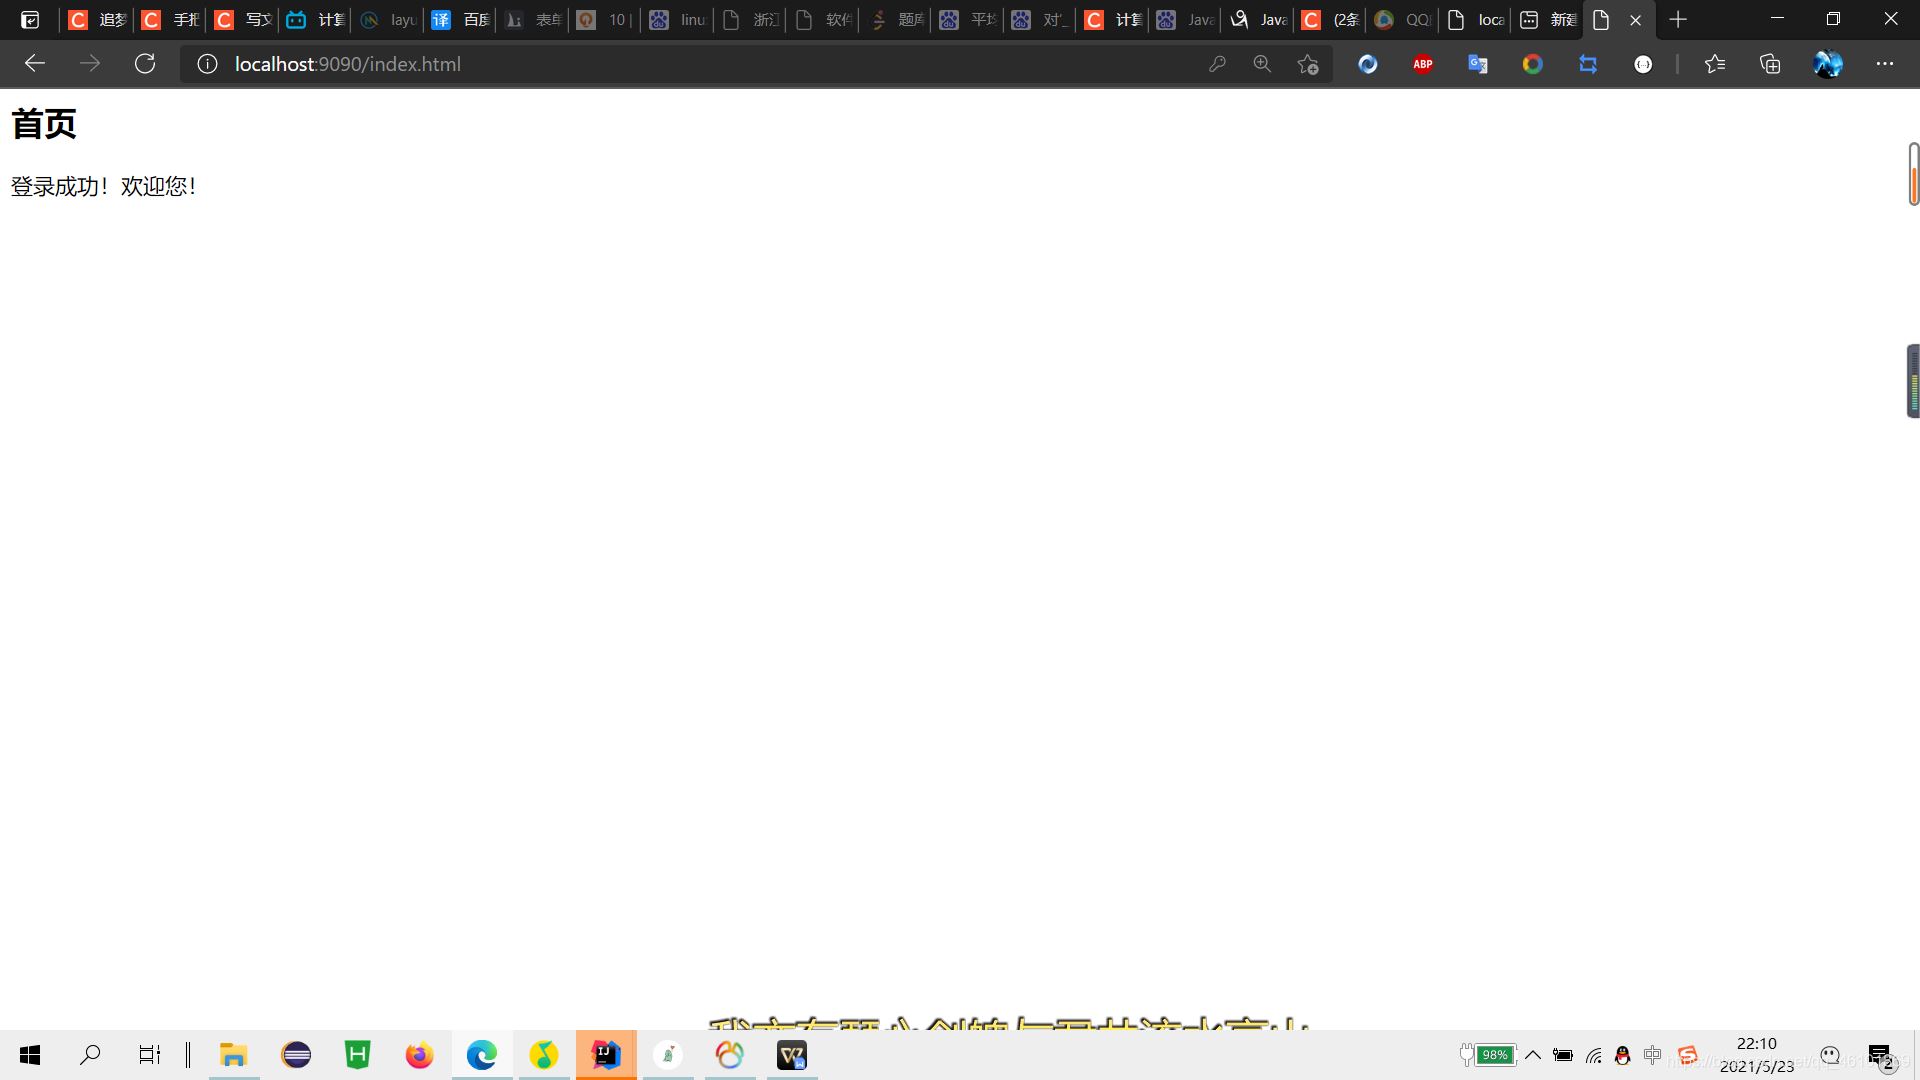Image resolution: width=1920 pixels, height=1080 pixels.
Task: Open the Favorites list
Action: click(1715, 64)
